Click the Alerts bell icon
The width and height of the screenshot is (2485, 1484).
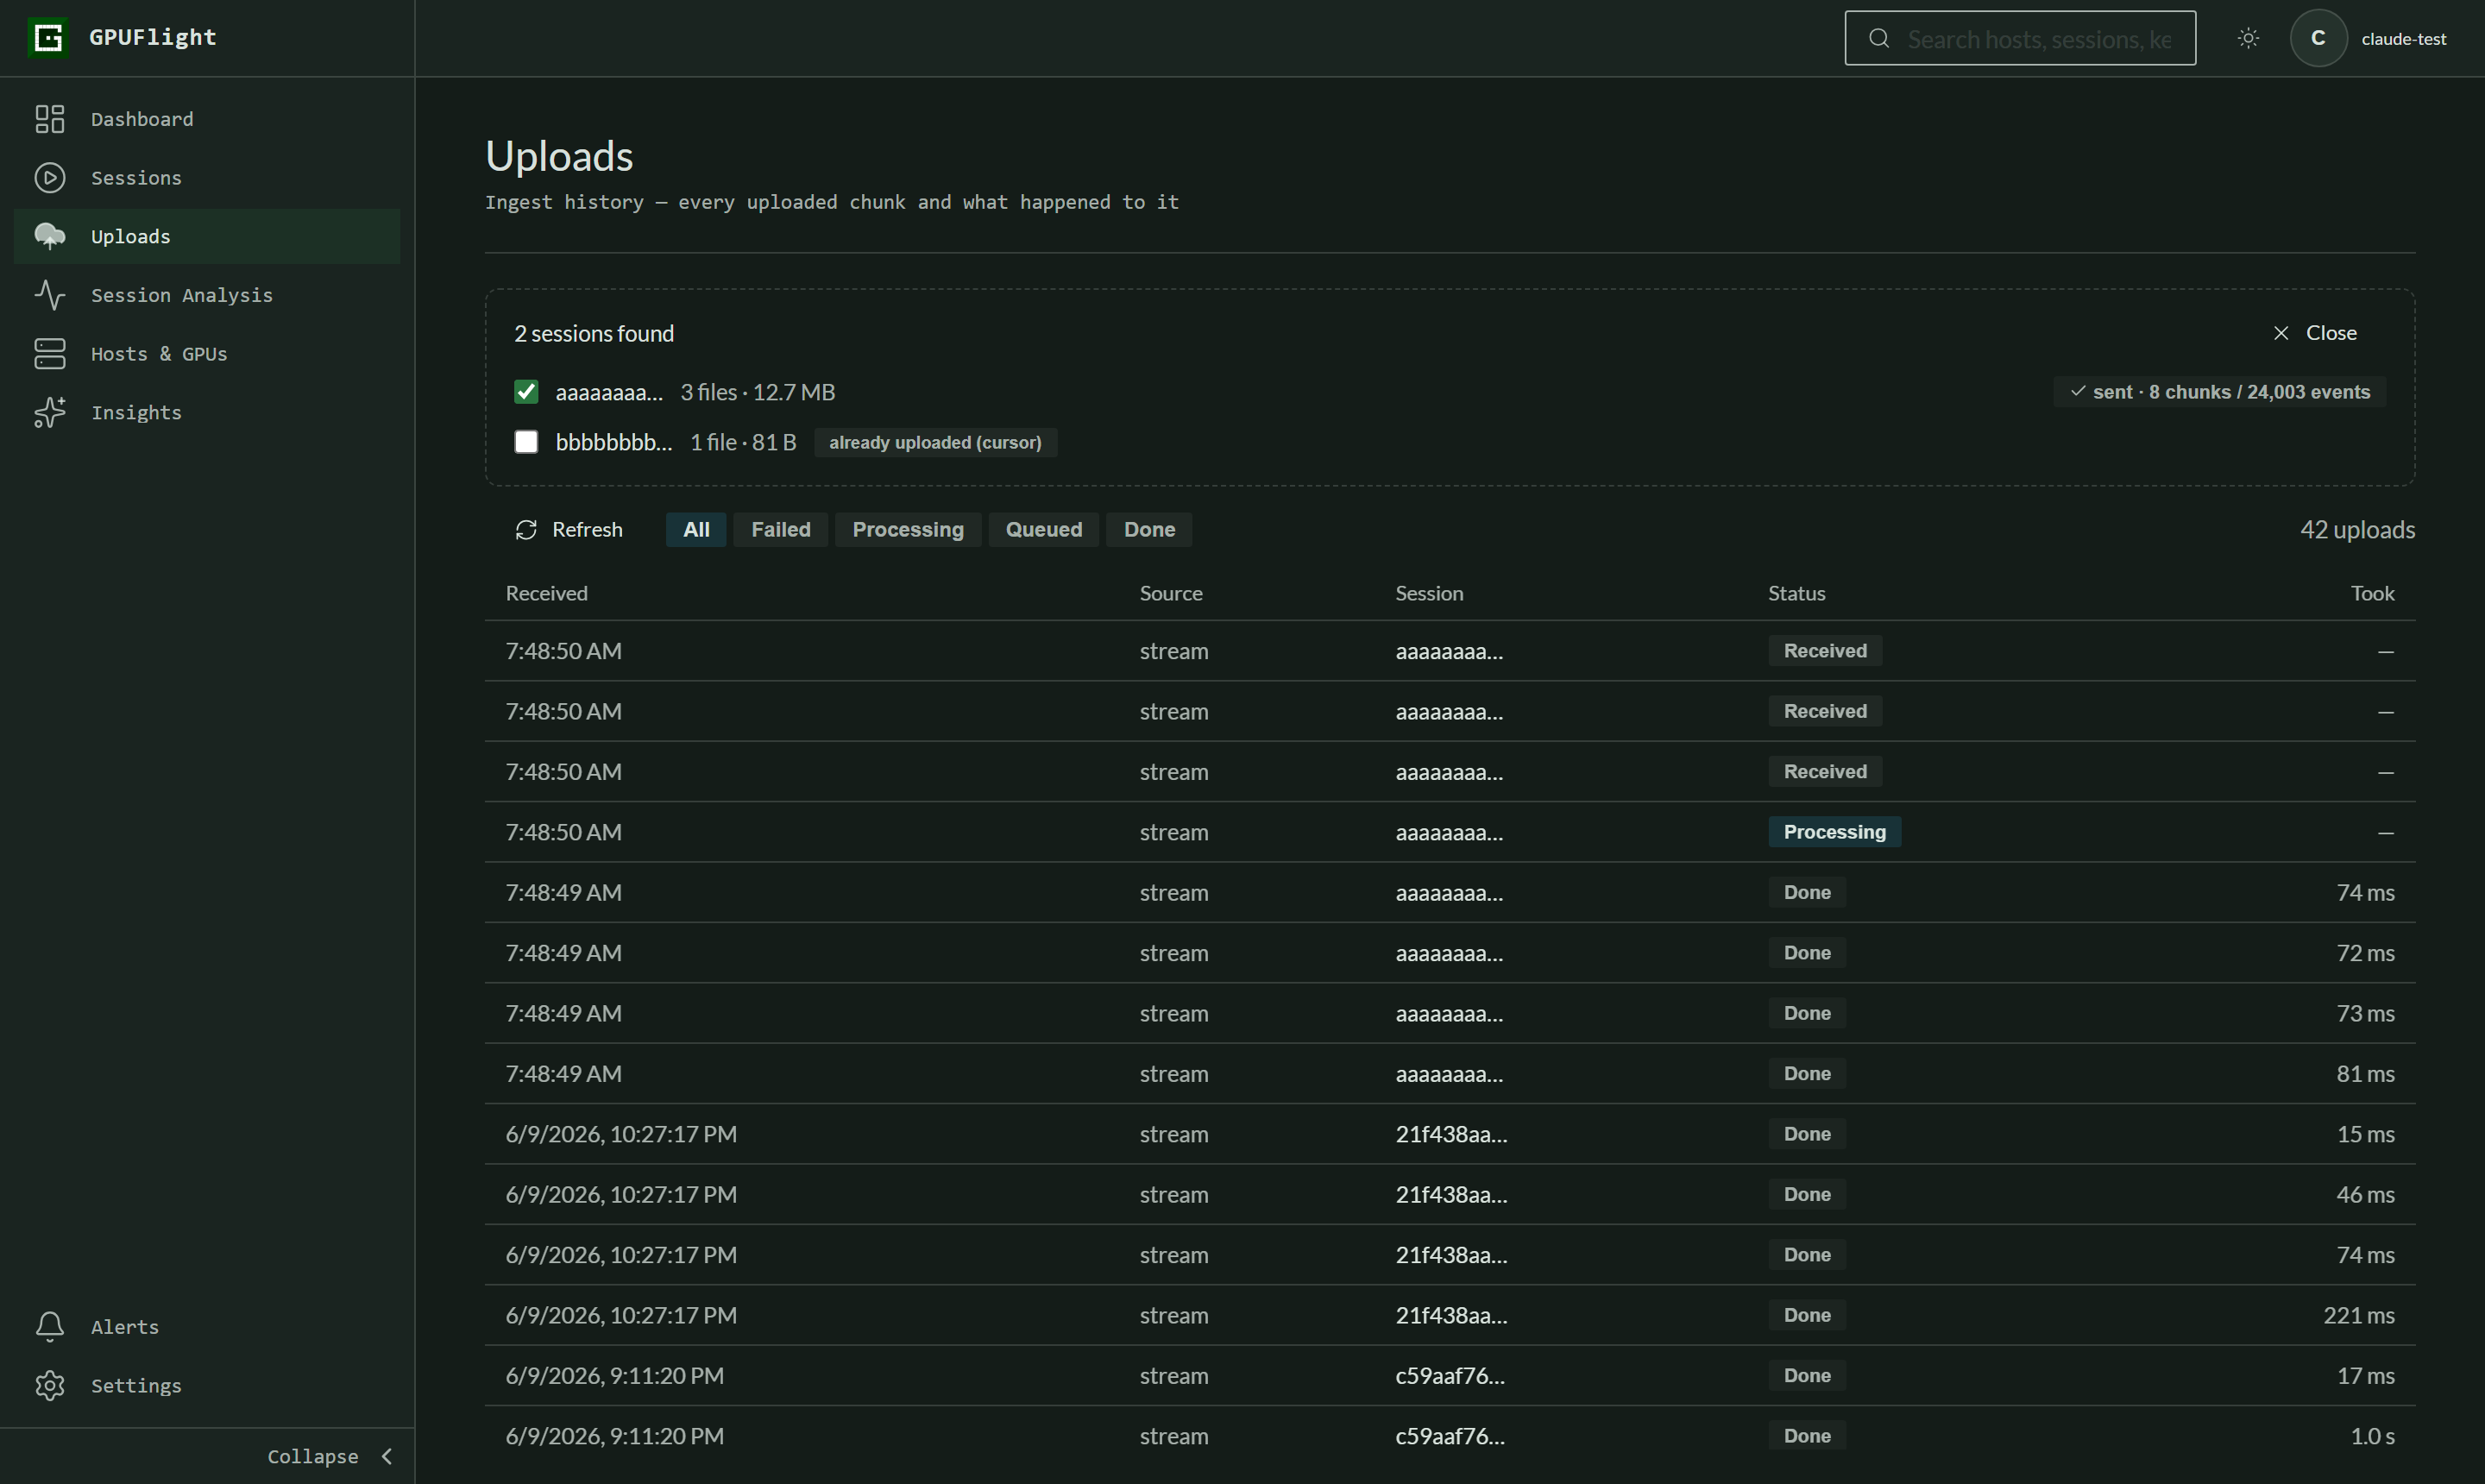[50, 1327]
